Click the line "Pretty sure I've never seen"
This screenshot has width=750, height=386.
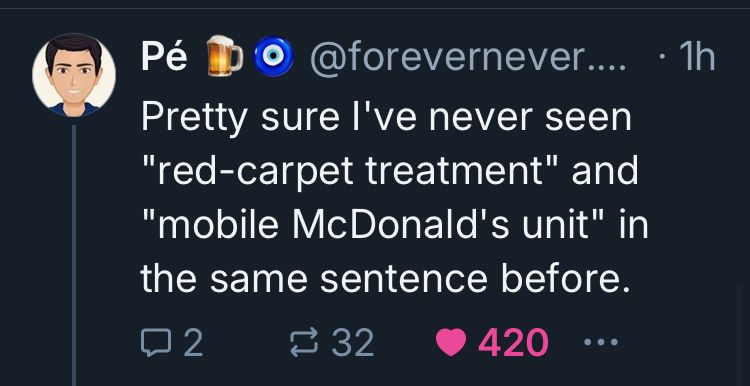(x=386, y=119)
